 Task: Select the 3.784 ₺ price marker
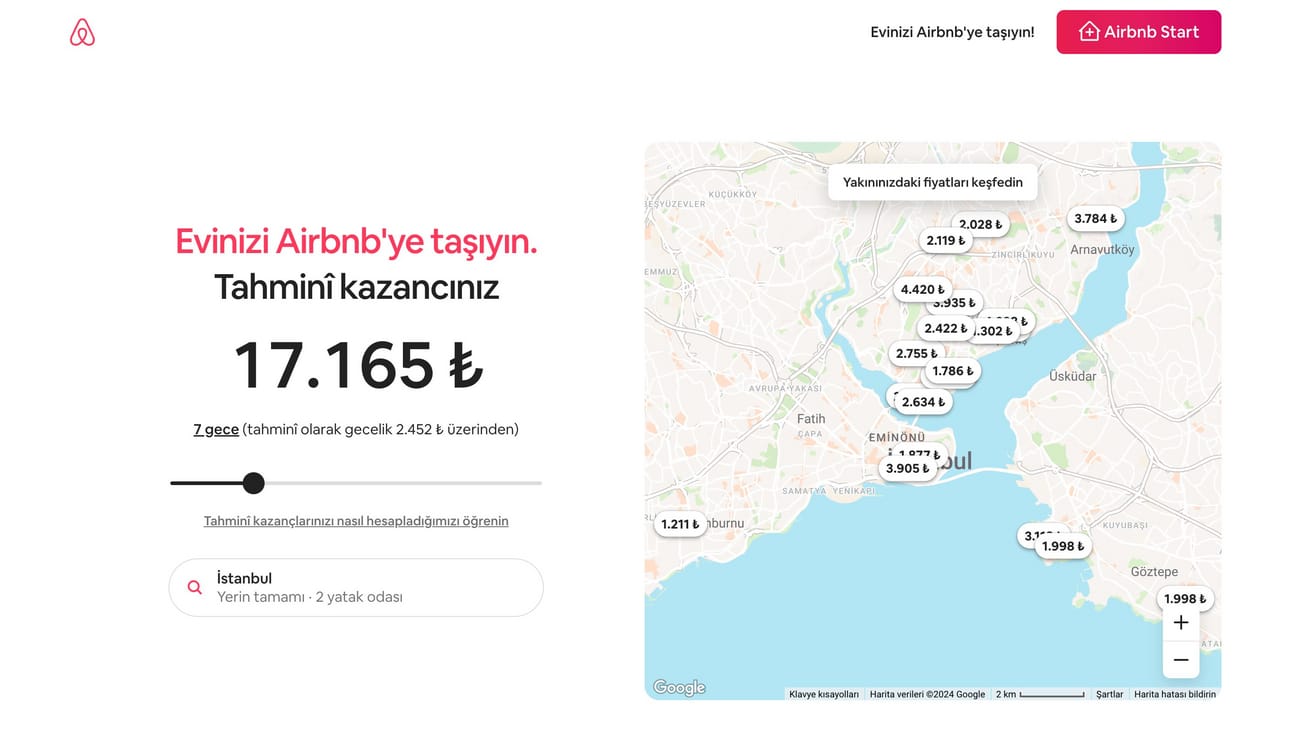click(x=1095, y=218)
